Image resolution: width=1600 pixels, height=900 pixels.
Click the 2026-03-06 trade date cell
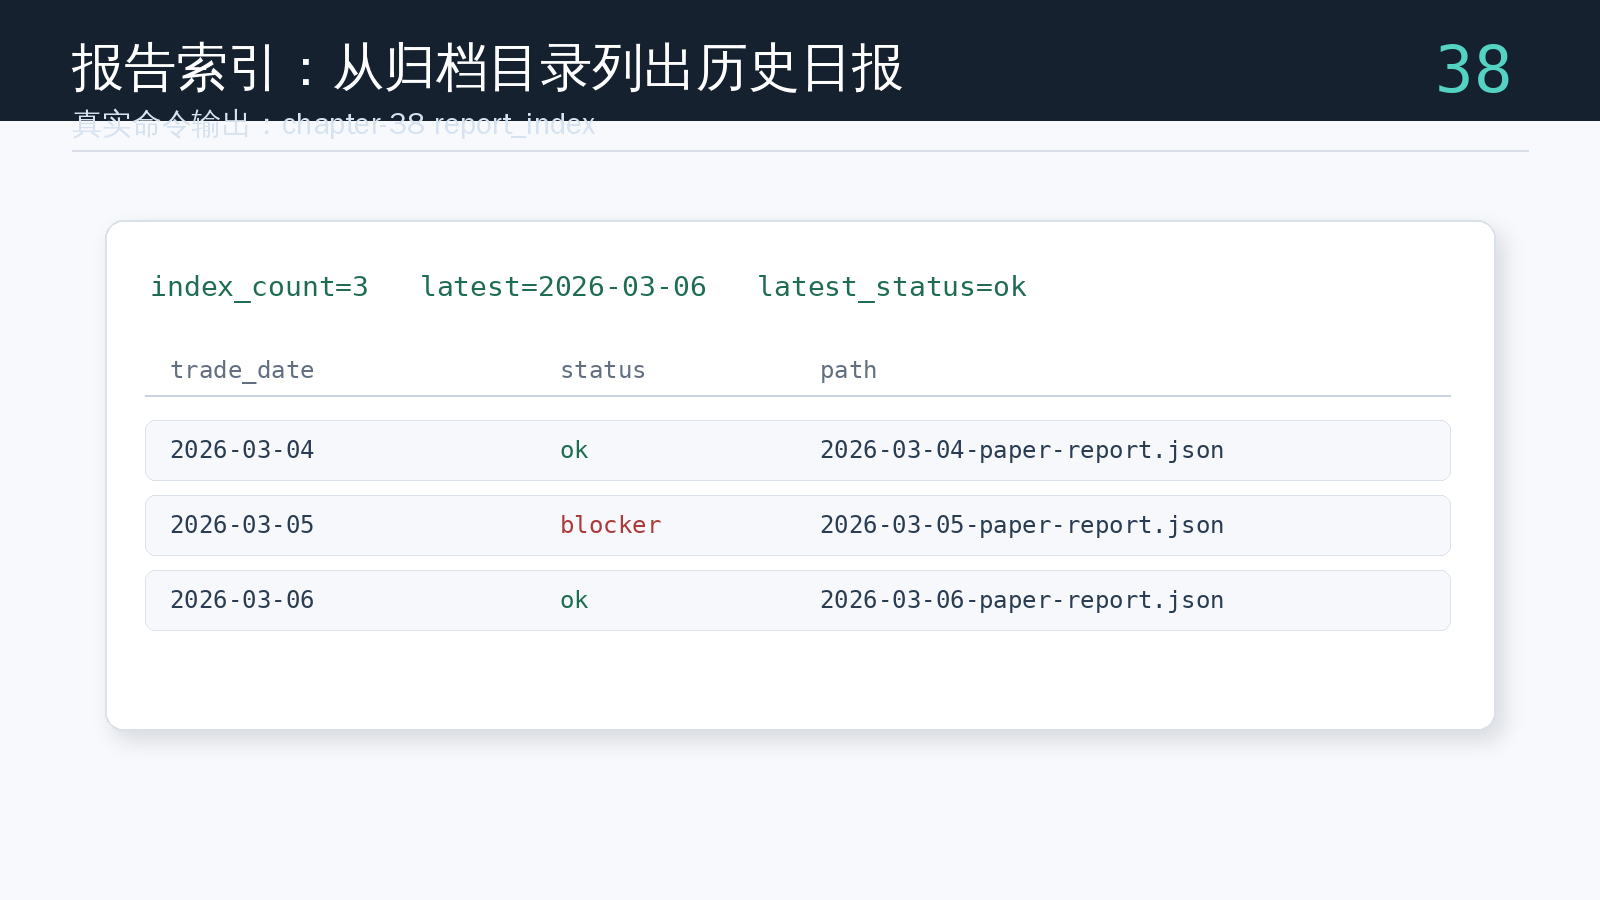pos(242,600)
